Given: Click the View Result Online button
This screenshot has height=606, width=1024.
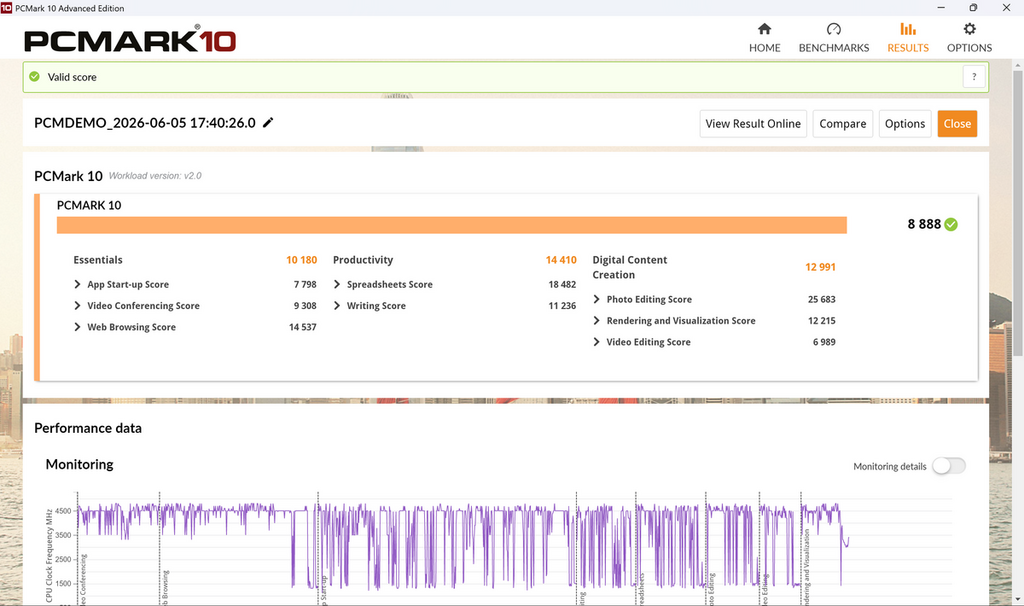Looking at the screenshot, I should coord(753,123).
